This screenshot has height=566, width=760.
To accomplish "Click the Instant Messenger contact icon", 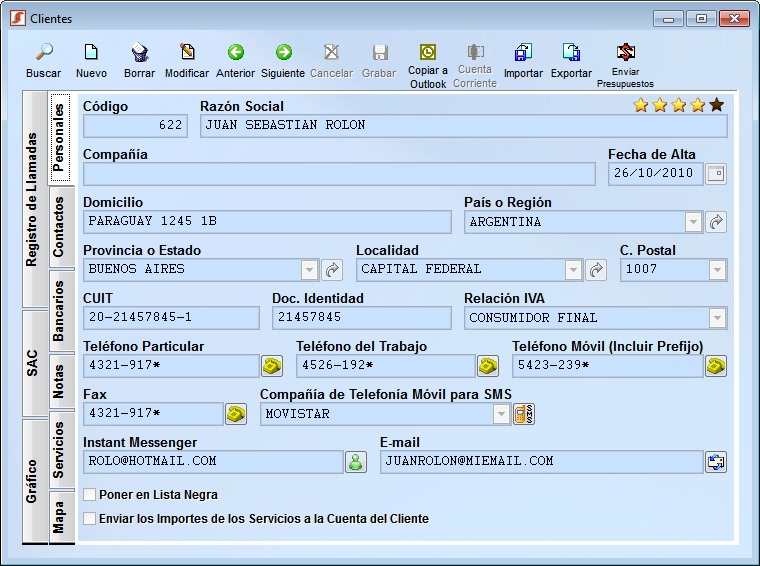I will (x=356, y=462).
